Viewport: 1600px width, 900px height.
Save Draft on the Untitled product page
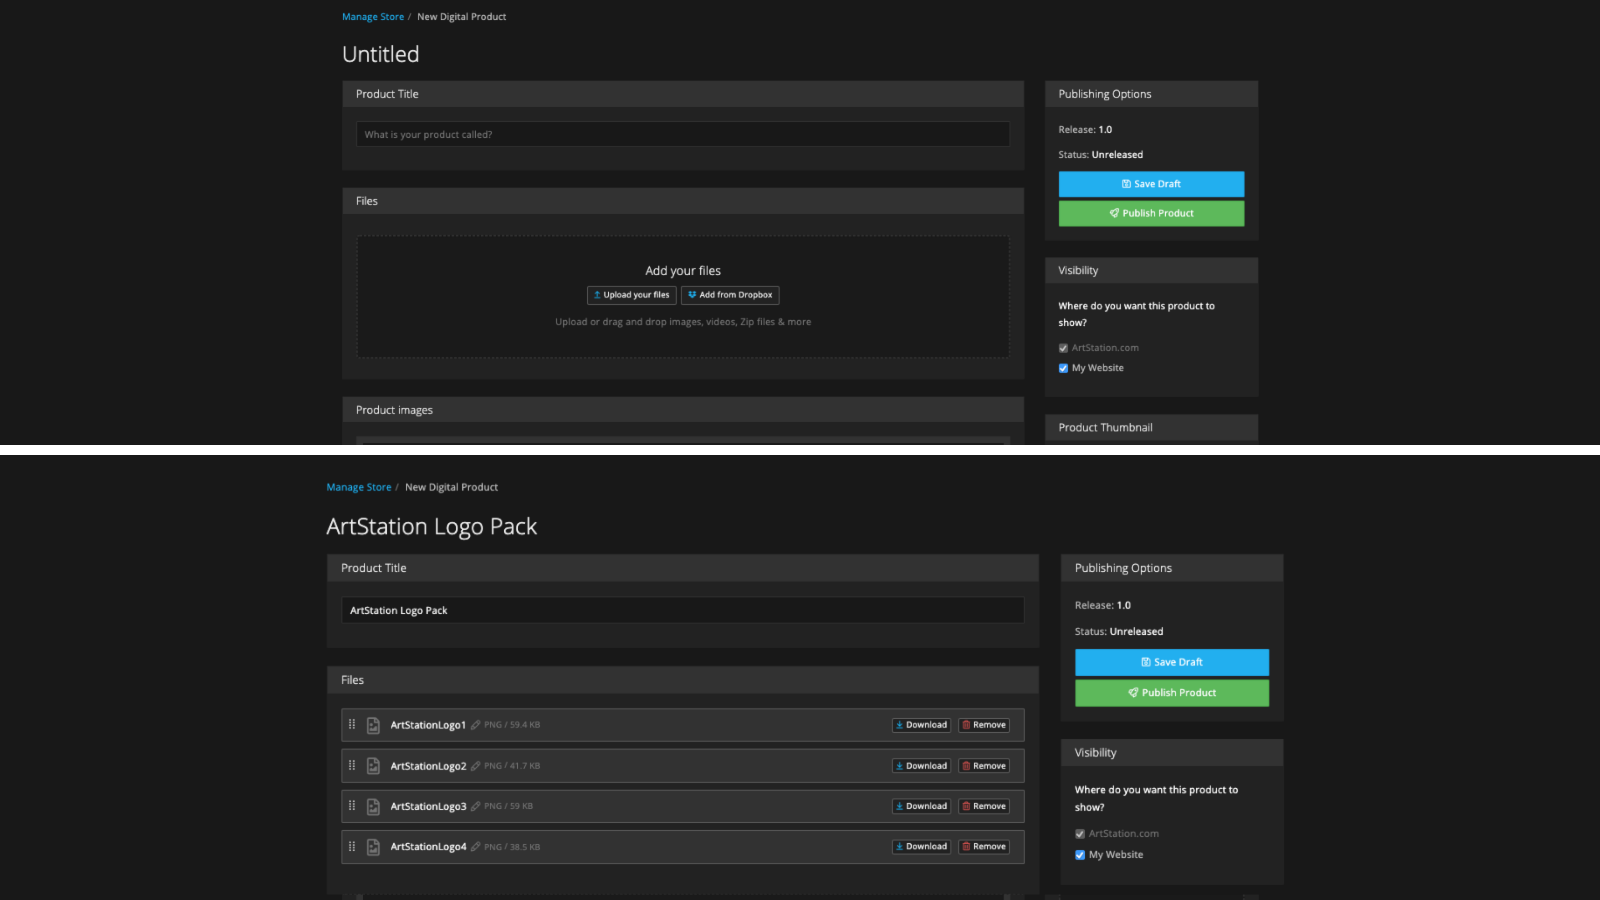pos(1151,184)
